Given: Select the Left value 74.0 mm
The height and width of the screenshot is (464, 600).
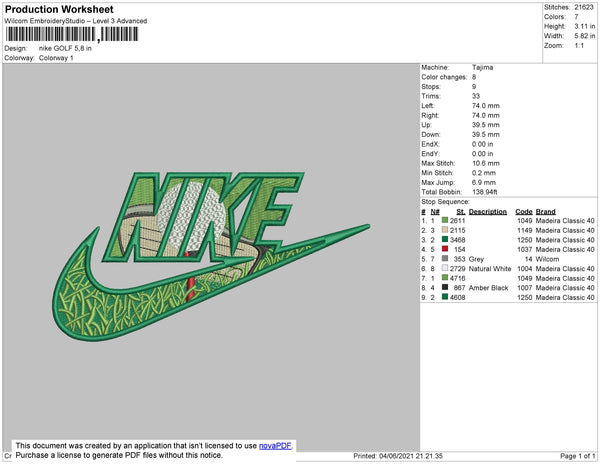Looking at the screenshot, I should [x=485, y=106].
